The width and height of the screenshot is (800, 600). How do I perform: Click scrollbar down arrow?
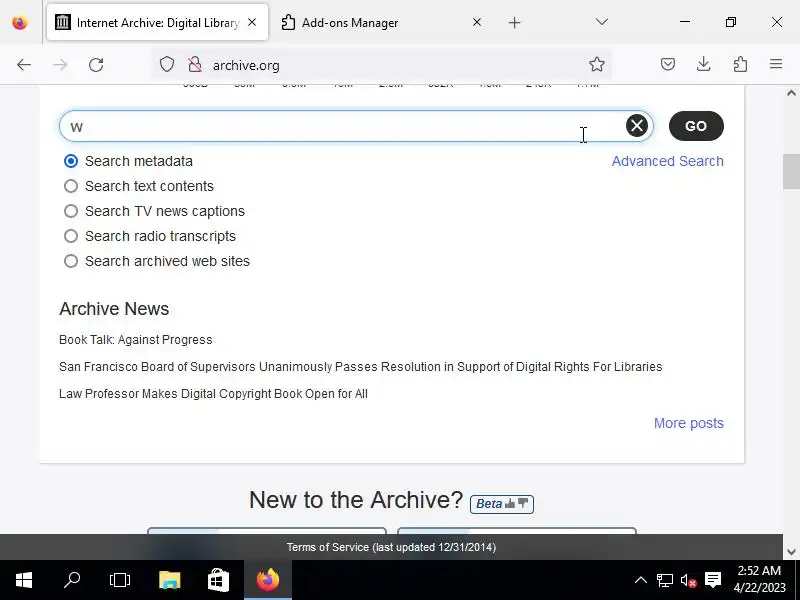791,552
